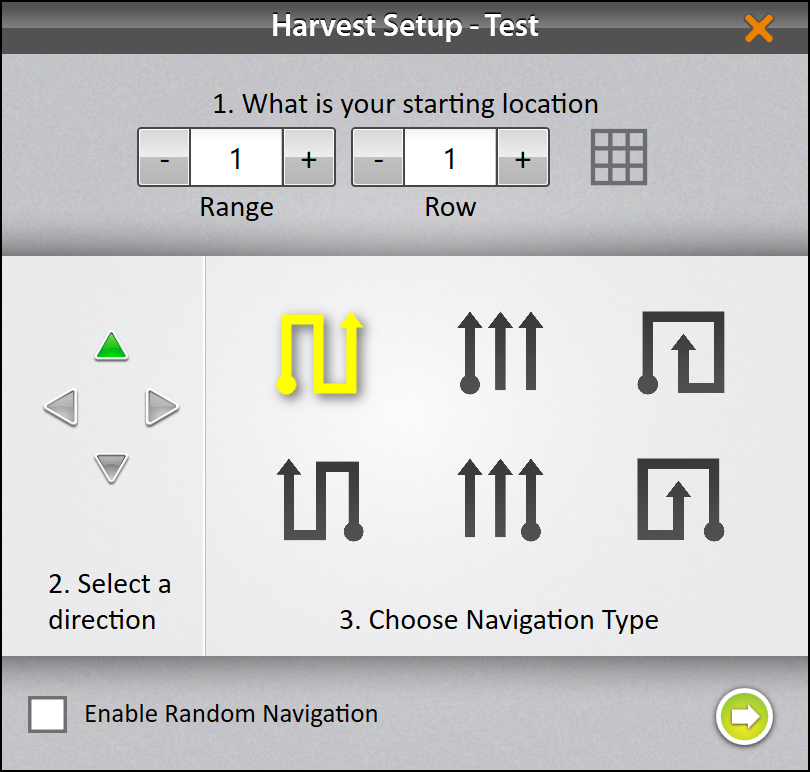Decrease the Range value with minus

(164, 158)
